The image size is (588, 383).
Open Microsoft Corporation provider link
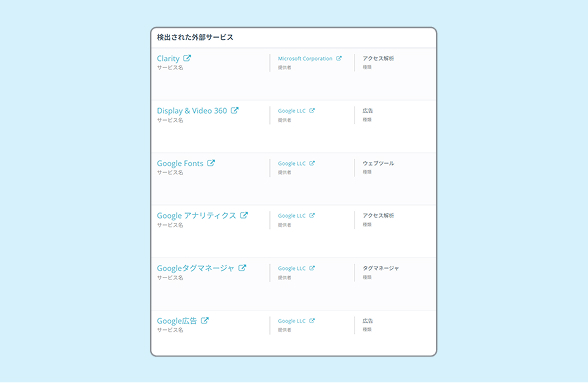[305, 59]
